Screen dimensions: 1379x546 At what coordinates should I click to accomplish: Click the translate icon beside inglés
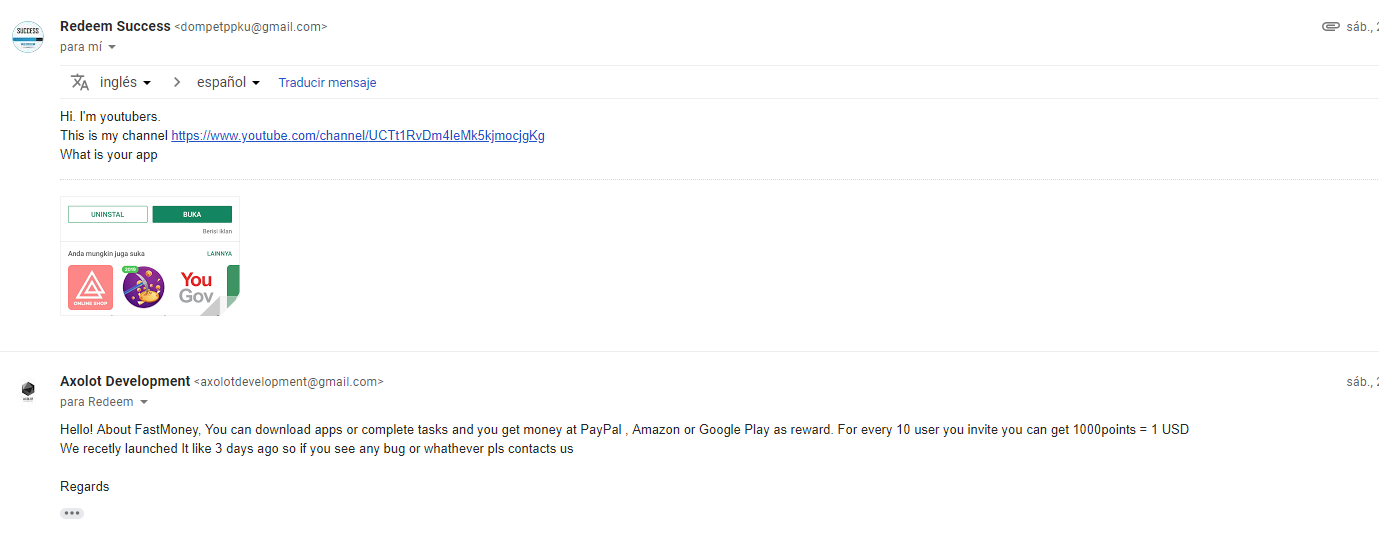[80, 82]
